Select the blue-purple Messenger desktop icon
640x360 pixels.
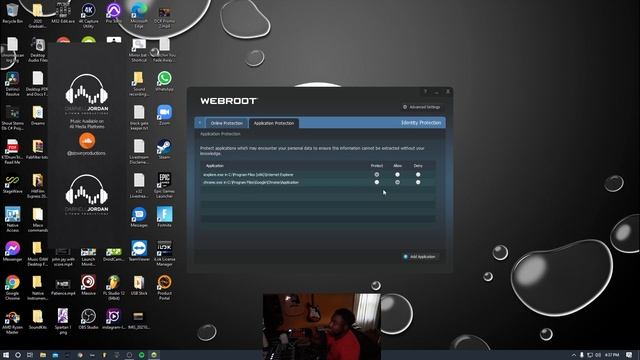point(12,251)
